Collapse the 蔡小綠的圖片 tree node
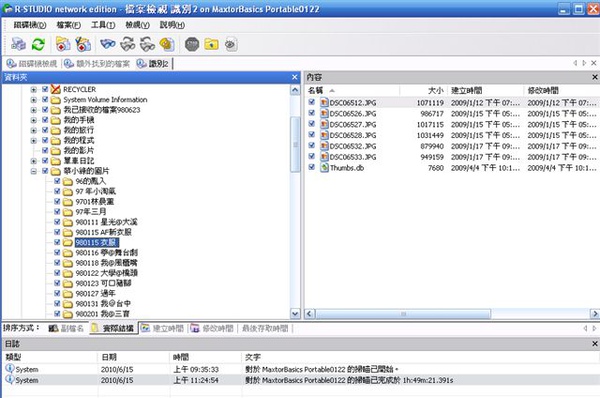Viewport: 600px width, 398px height. coord(34,171)
